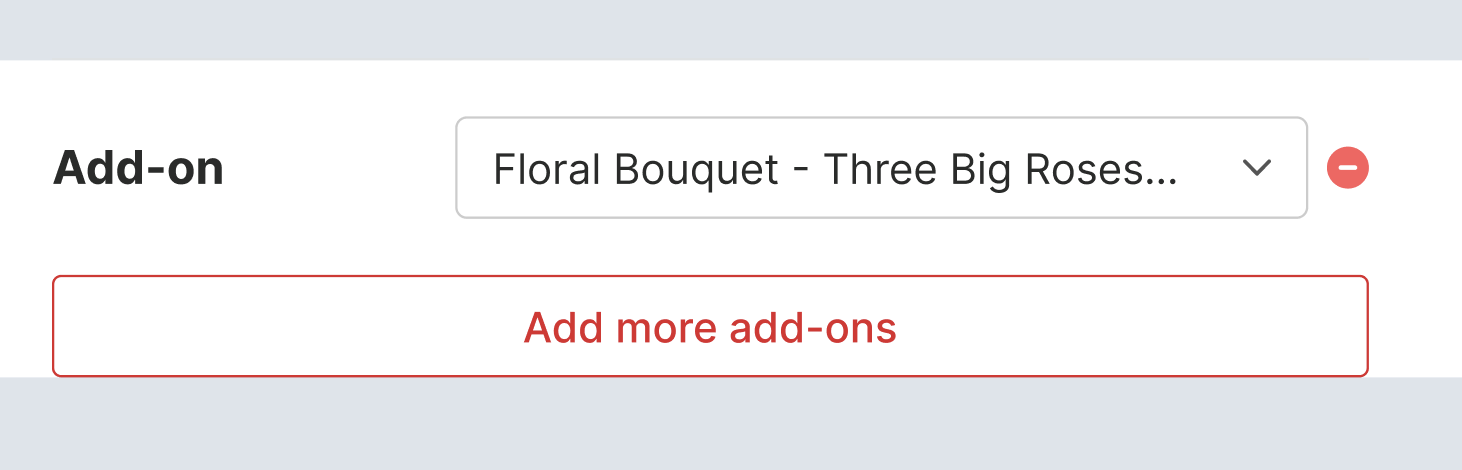The image size is (1462, 470).
Task: Click the truncated Three Big Roses text
Action: pos(1000,170)
